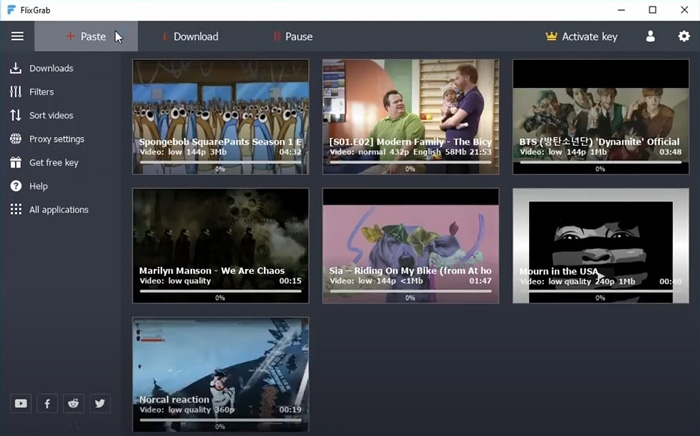Viewport: 700px width, 436px height.
Task: Open the Reddit social icon
Action: [x=73, y=403]
